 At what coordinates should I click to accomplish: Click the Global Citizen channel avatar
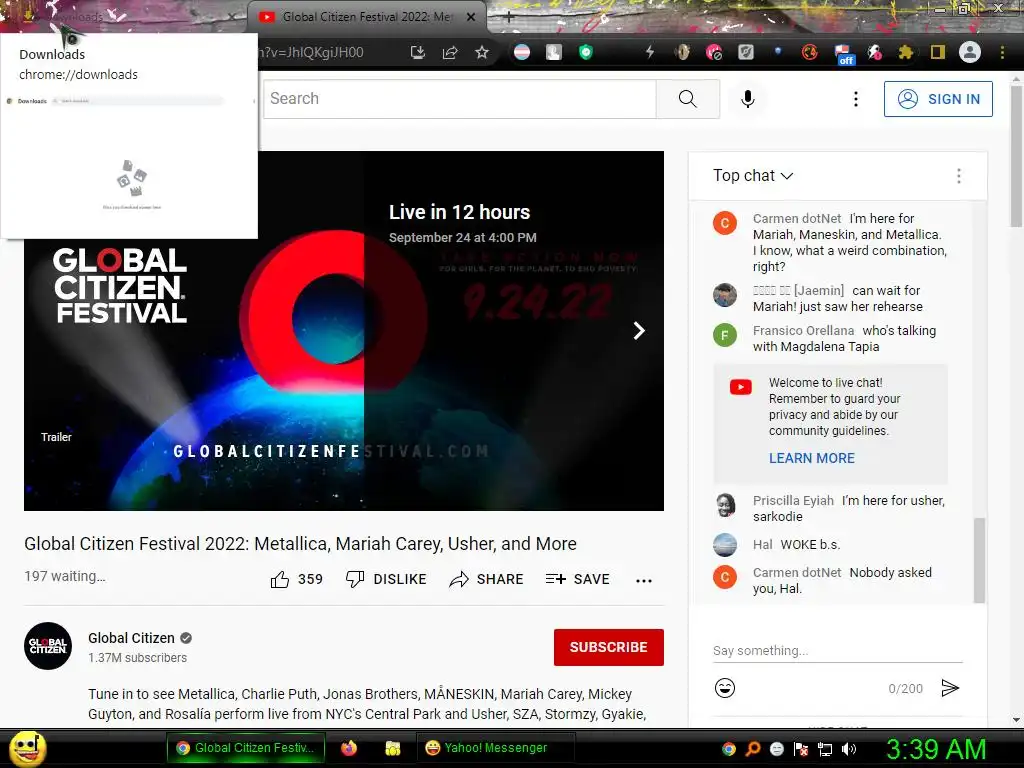coord(48,646)
